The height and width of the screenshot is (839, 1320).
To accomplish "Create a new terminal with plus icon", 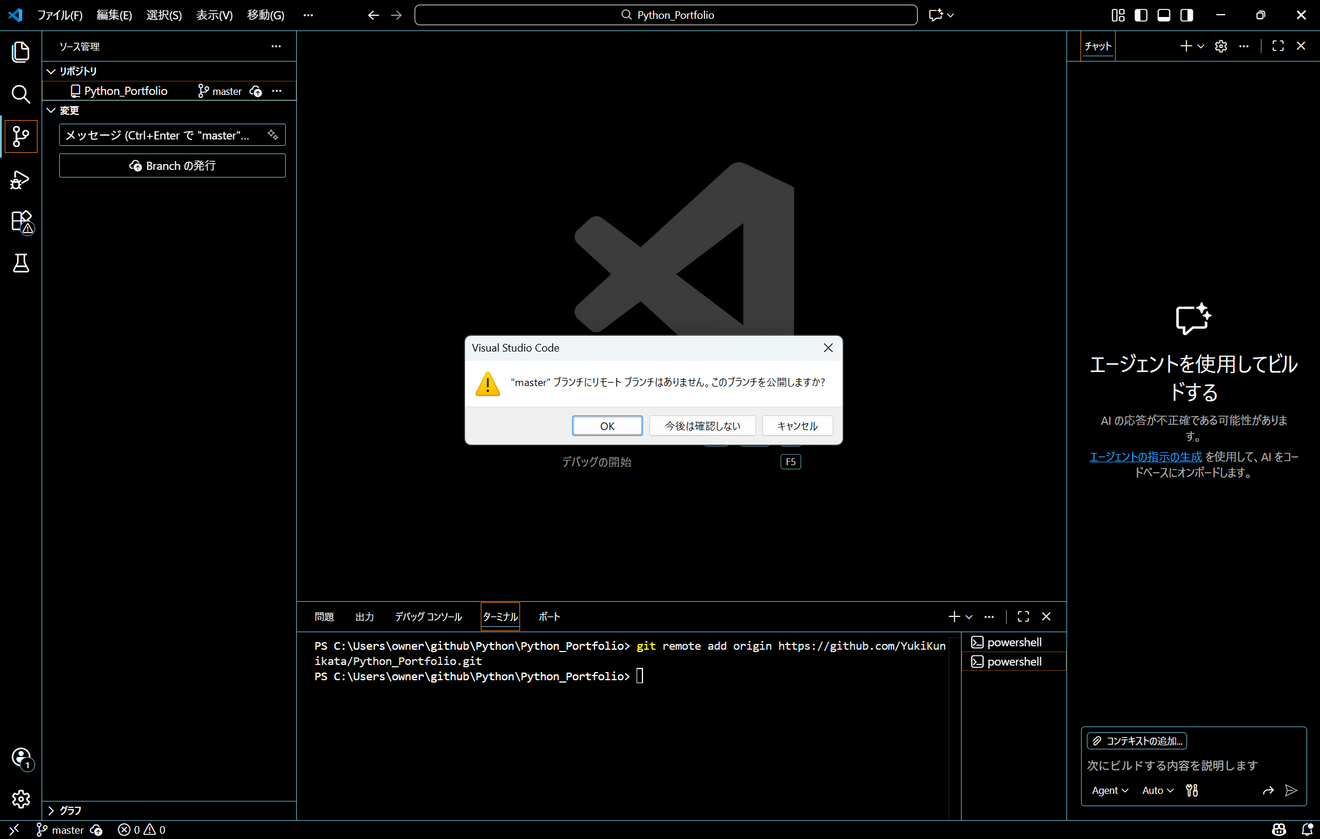I will coord(954,616).
